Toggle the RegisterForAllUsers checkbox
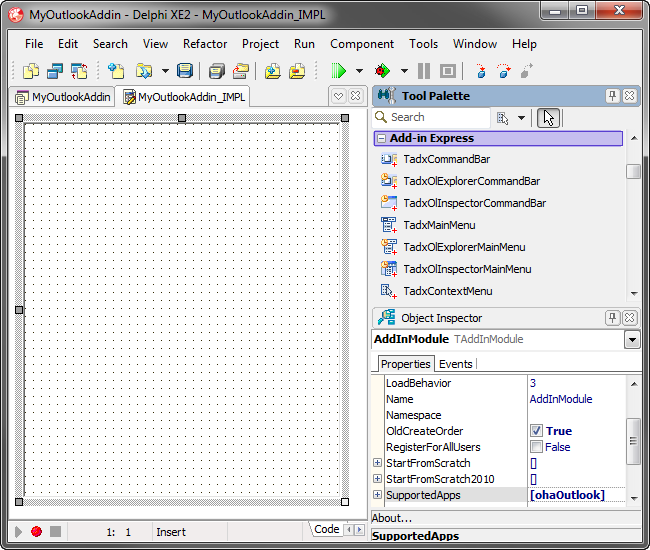The width and height of the screenshot is (650, 550). (536, 446)
